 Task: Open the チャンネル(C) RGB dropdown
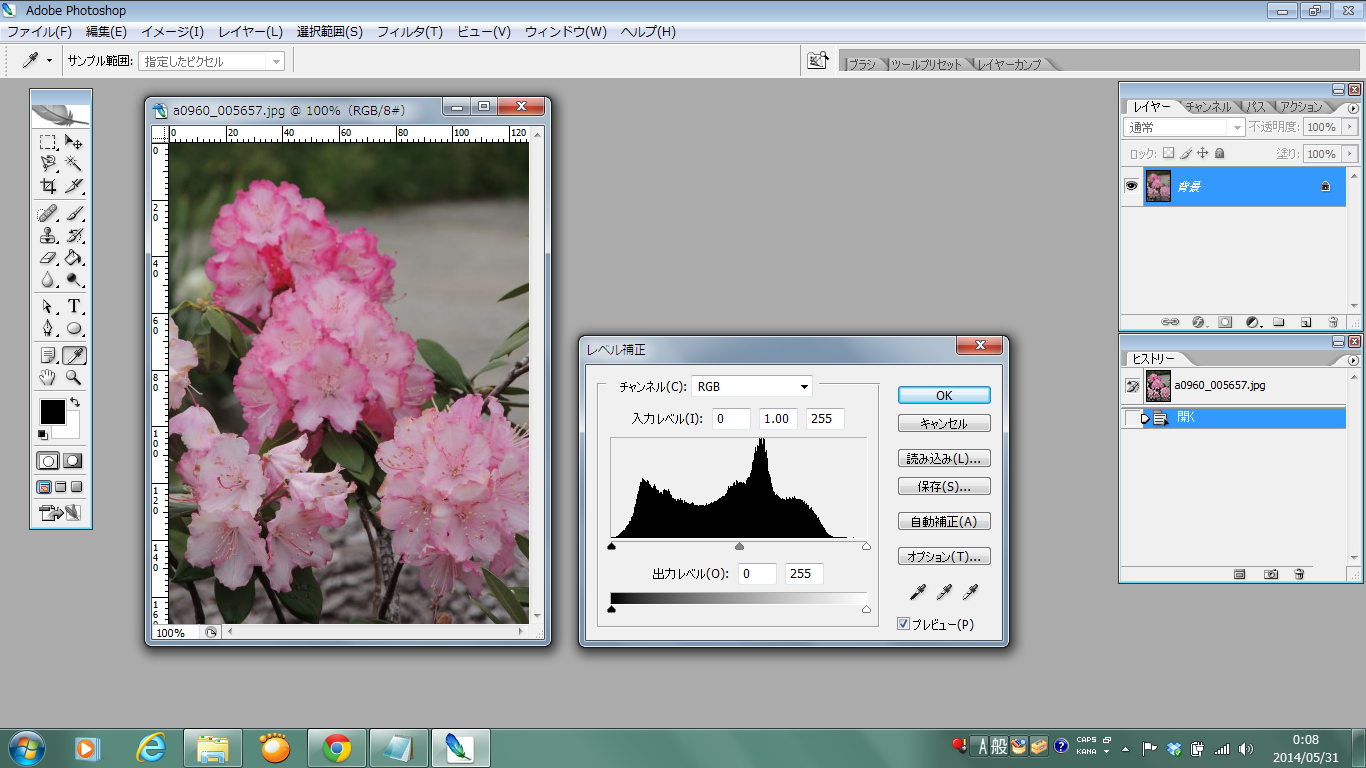(752, 387)
